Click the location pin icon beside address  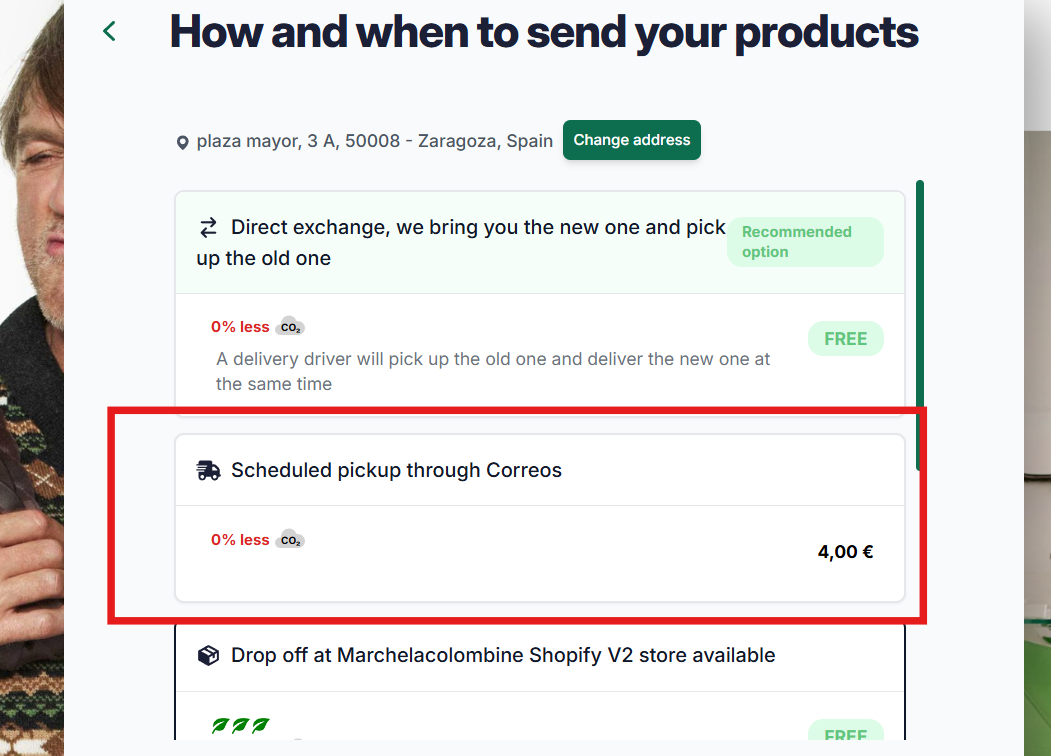point(182,143)
